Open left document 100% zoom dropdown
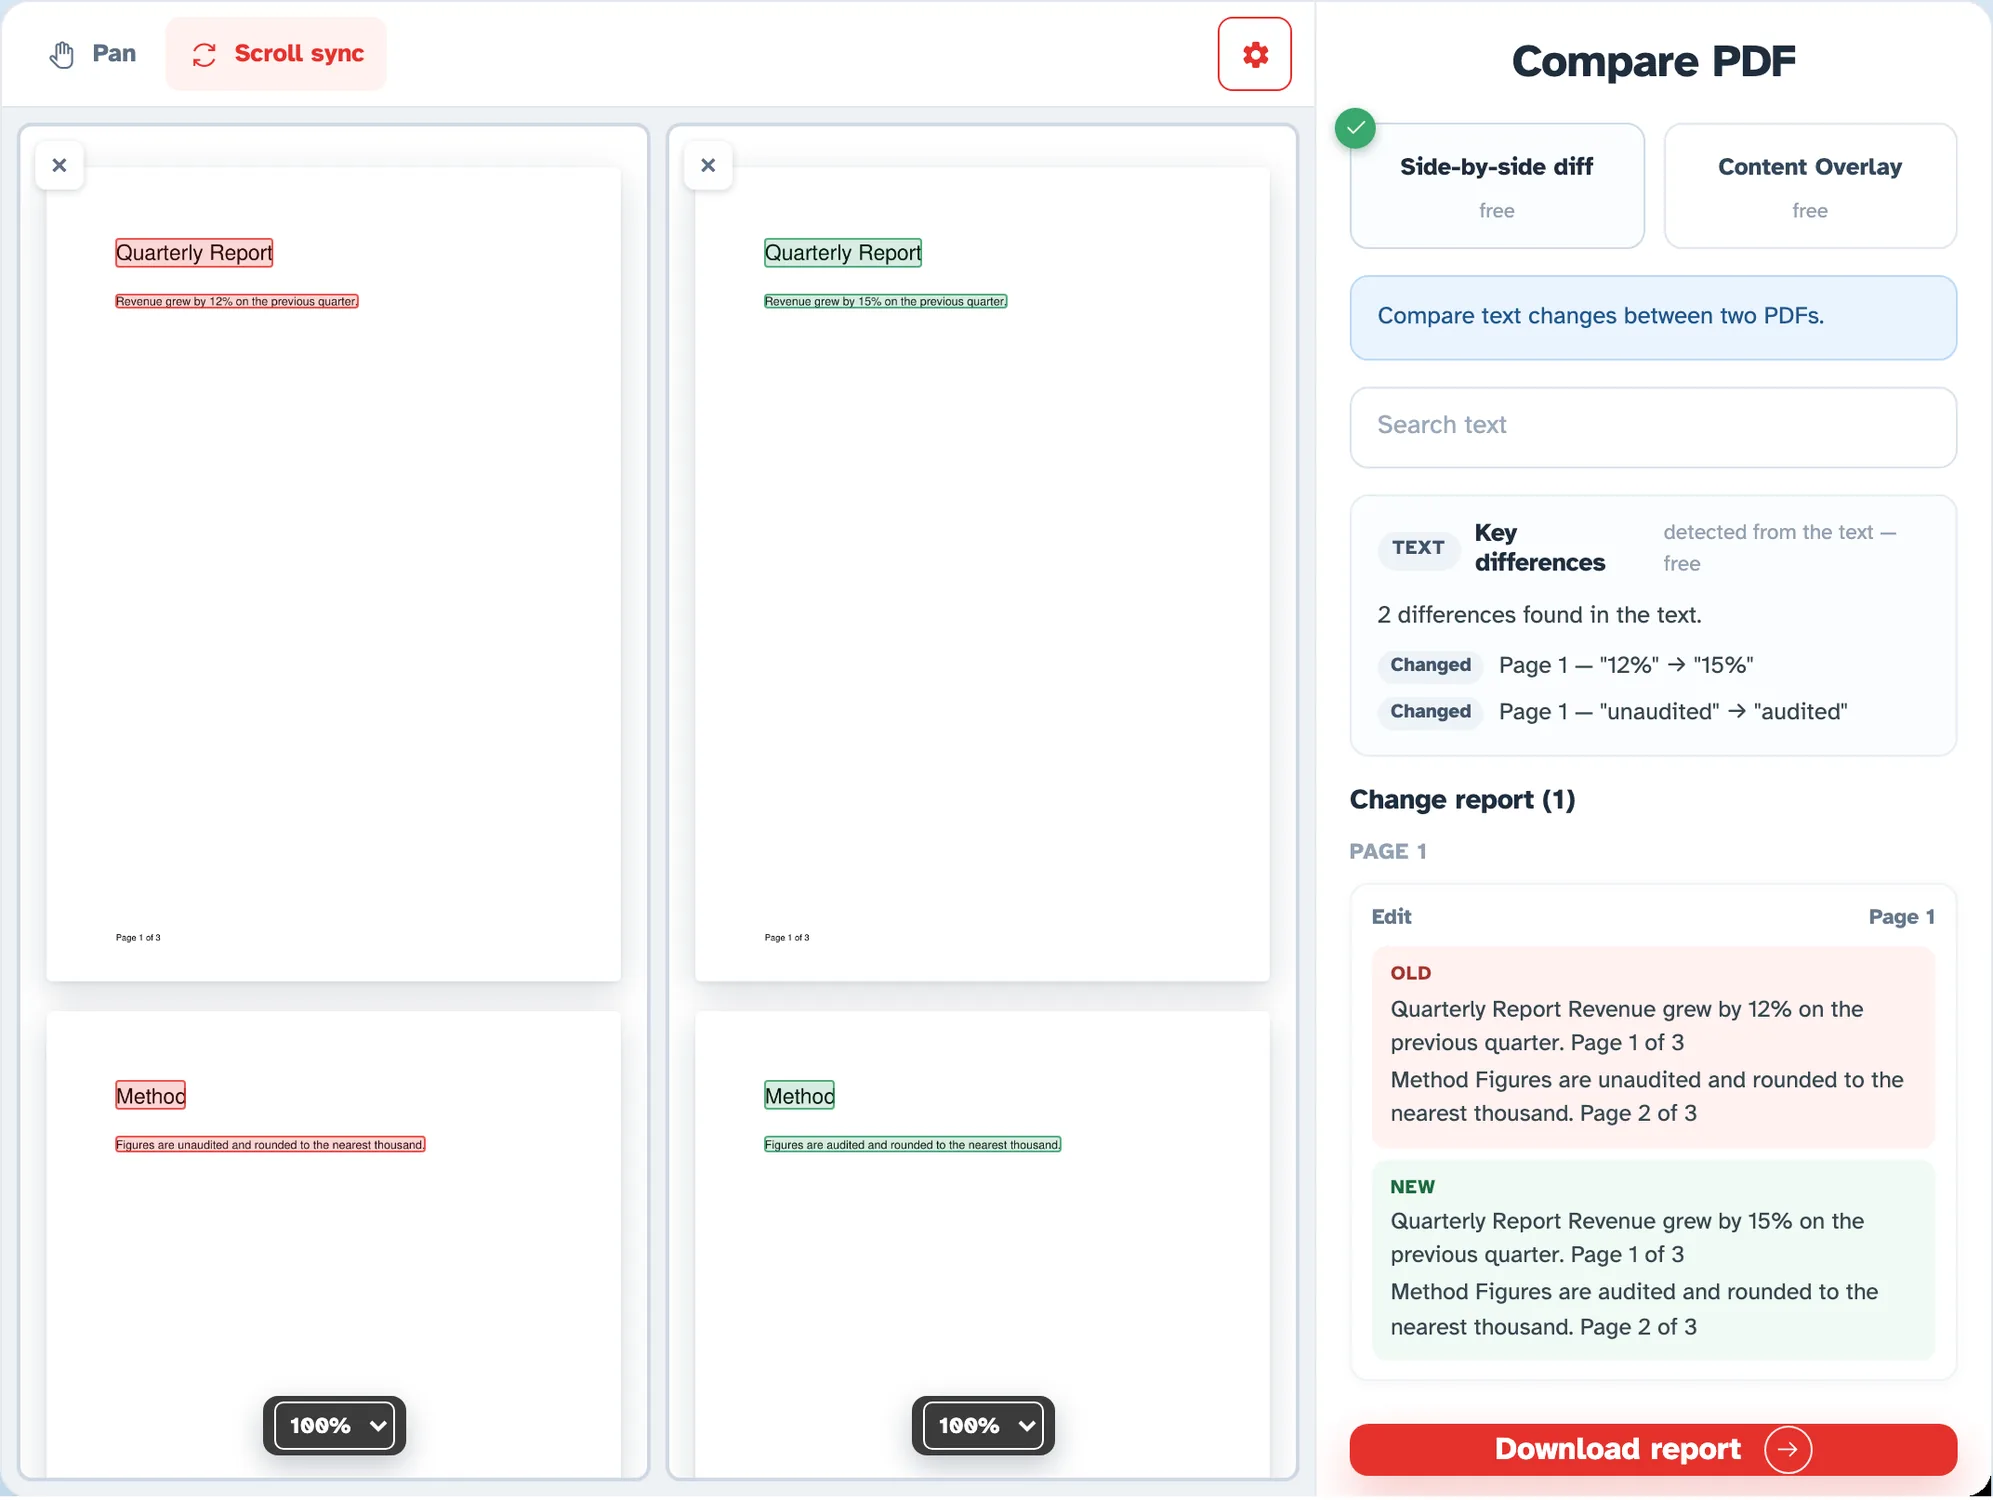Image resolution: width=1993 pixels, height=1500 pixels. [334, 1425]
